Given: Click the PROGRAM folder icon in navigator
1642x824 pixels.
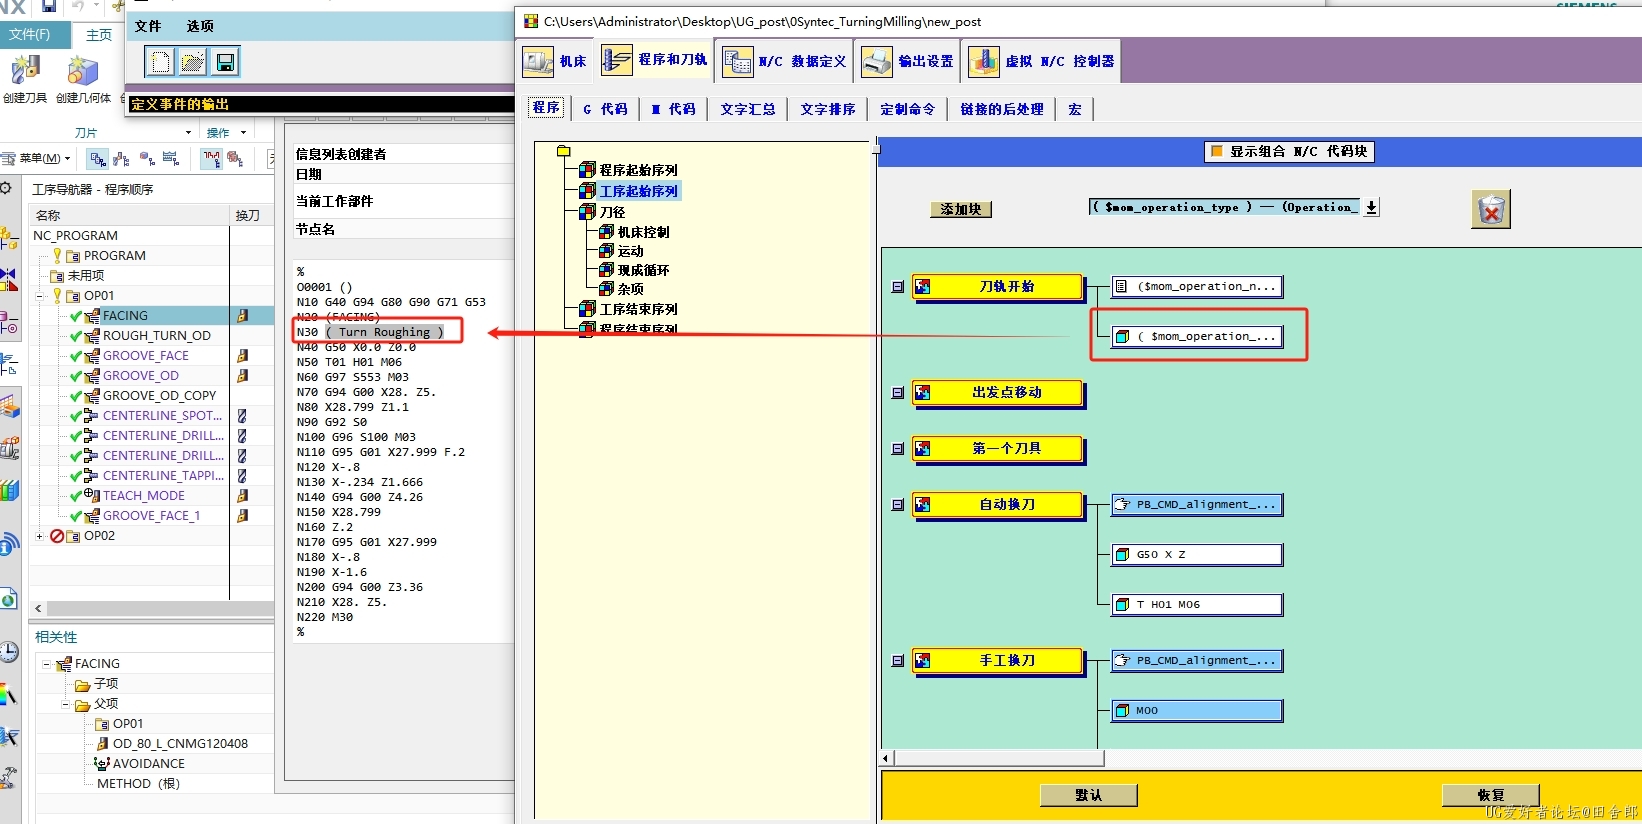Looking at the screenshot, I should [x=73, y=256].
